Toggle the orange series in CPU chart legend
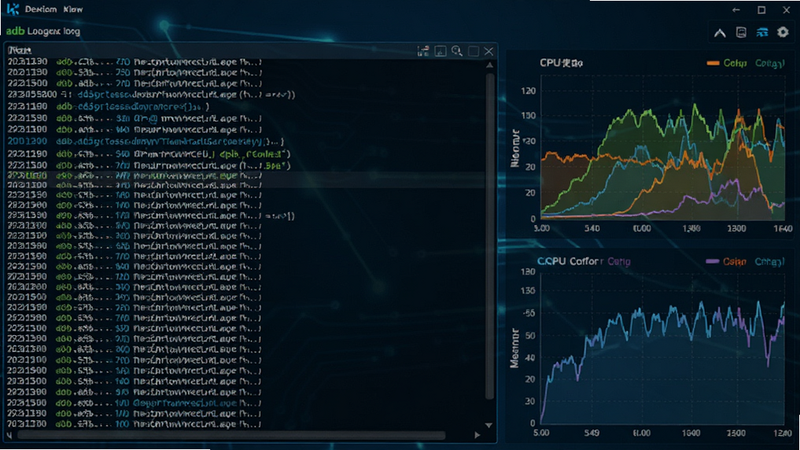This screenshot has height=450, width=800. 727,63
